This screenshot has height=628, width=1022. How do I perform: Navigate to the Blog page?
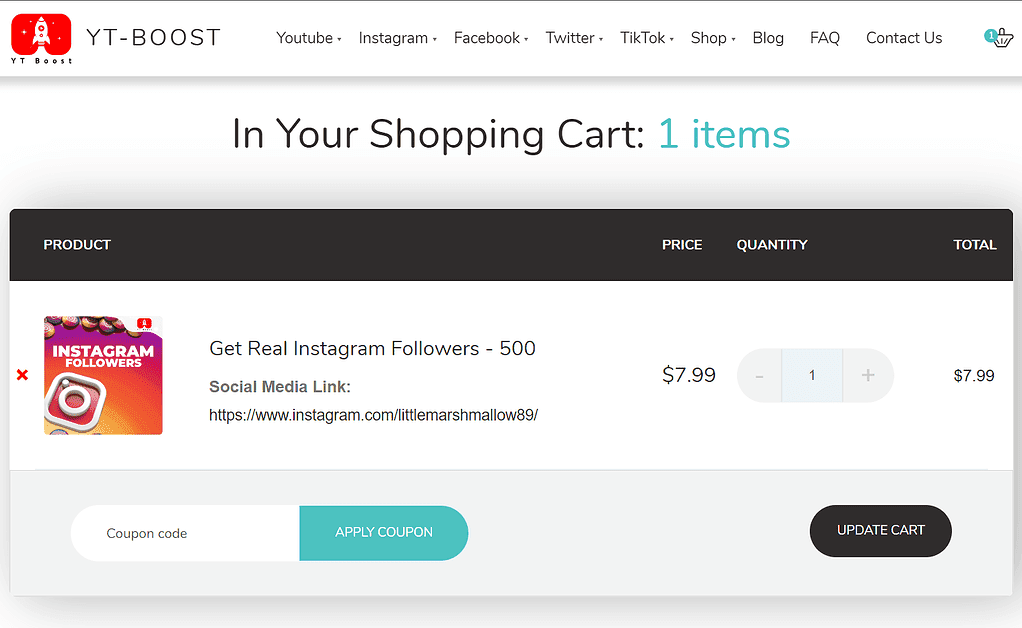pos(768,38)
